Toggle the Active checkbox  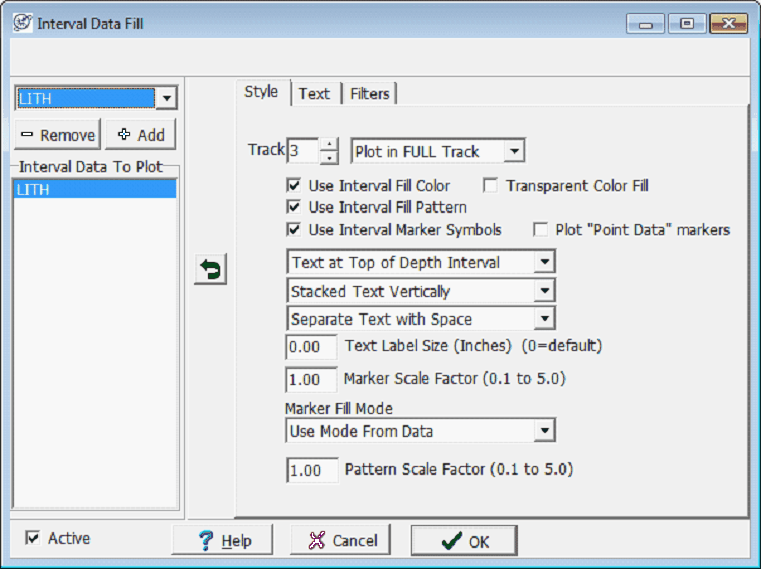point(33,539)
